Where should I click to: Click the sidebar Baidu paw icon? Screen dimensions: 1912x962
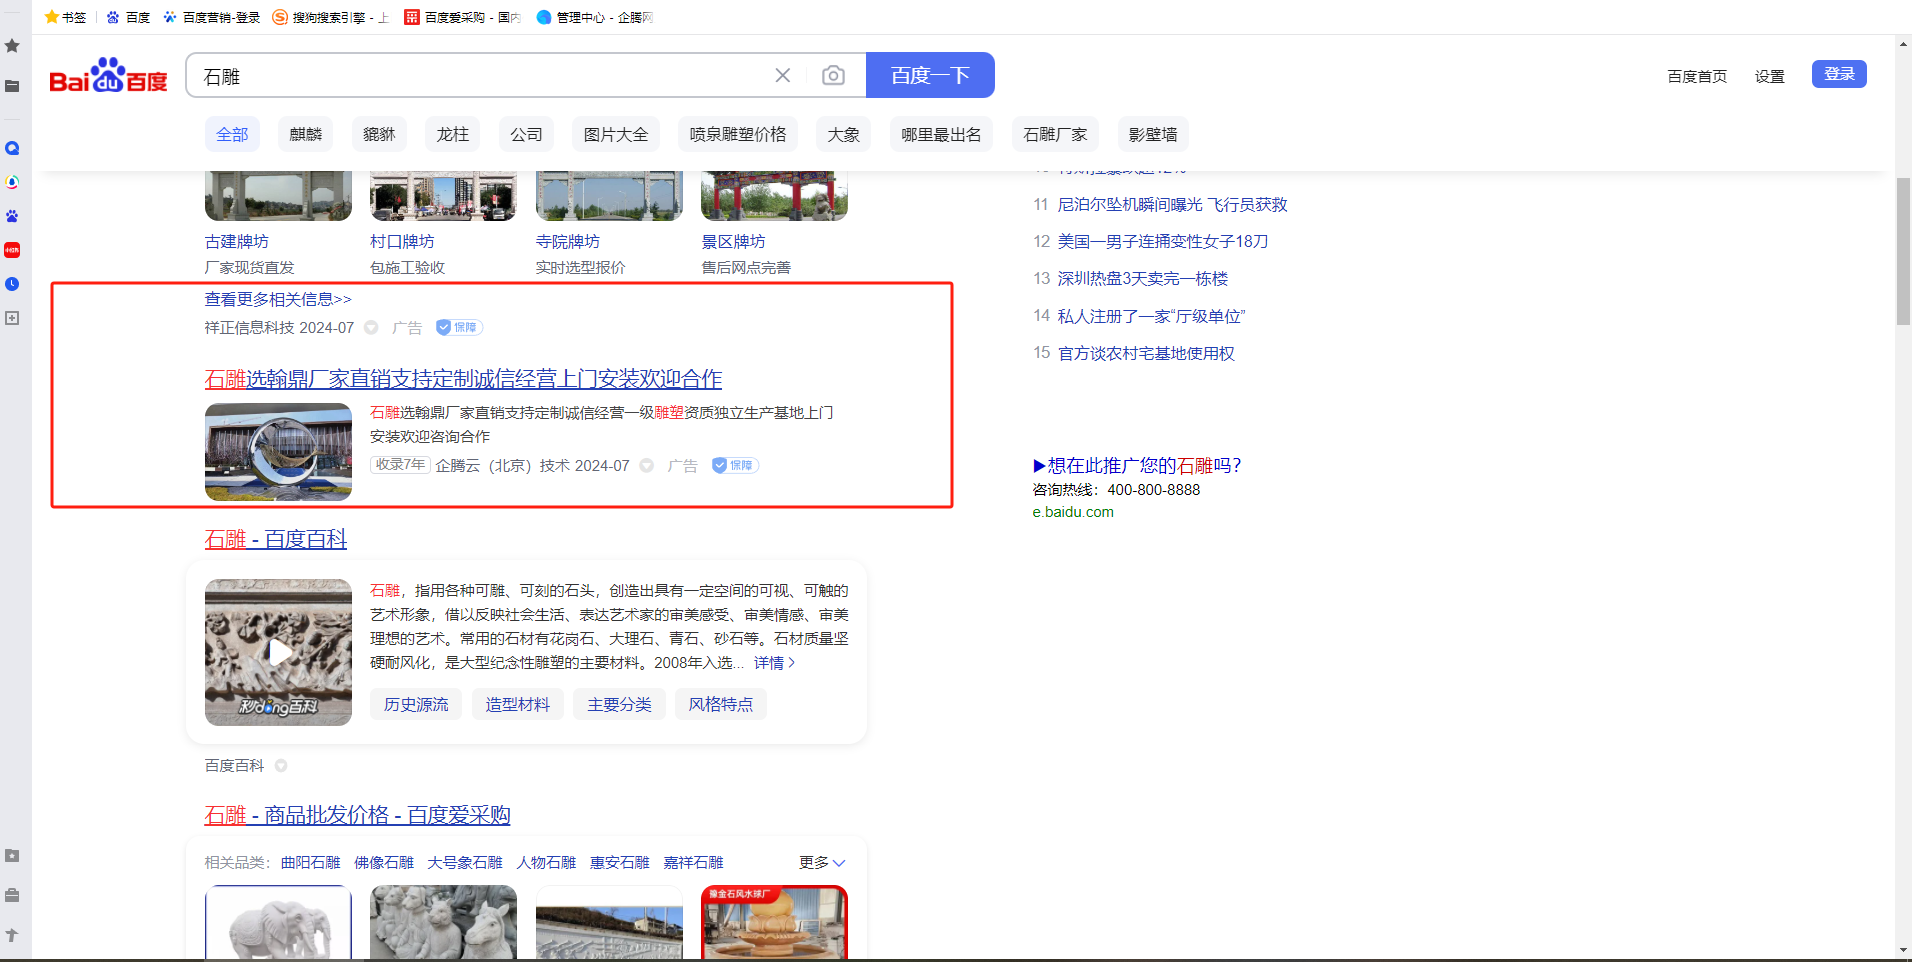12,216
